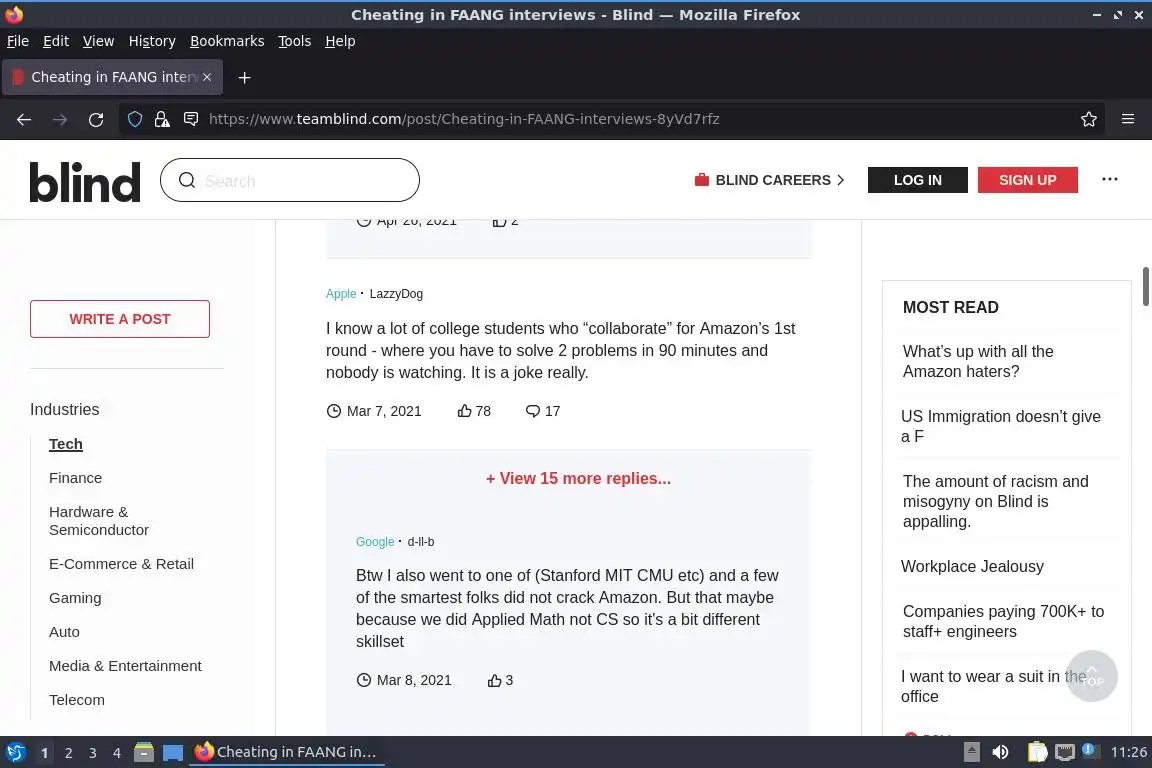View site security via the padlock icon

tap(162, 119)
